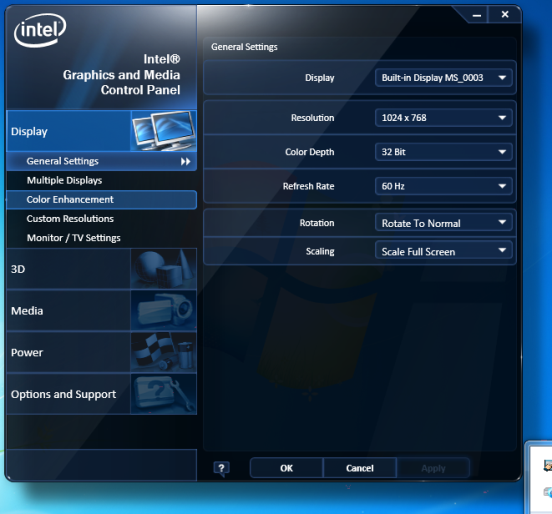The height and width of the screenshot is (514, 552).
Task: Close the Intel control panel window
Action: coord(505,14)
